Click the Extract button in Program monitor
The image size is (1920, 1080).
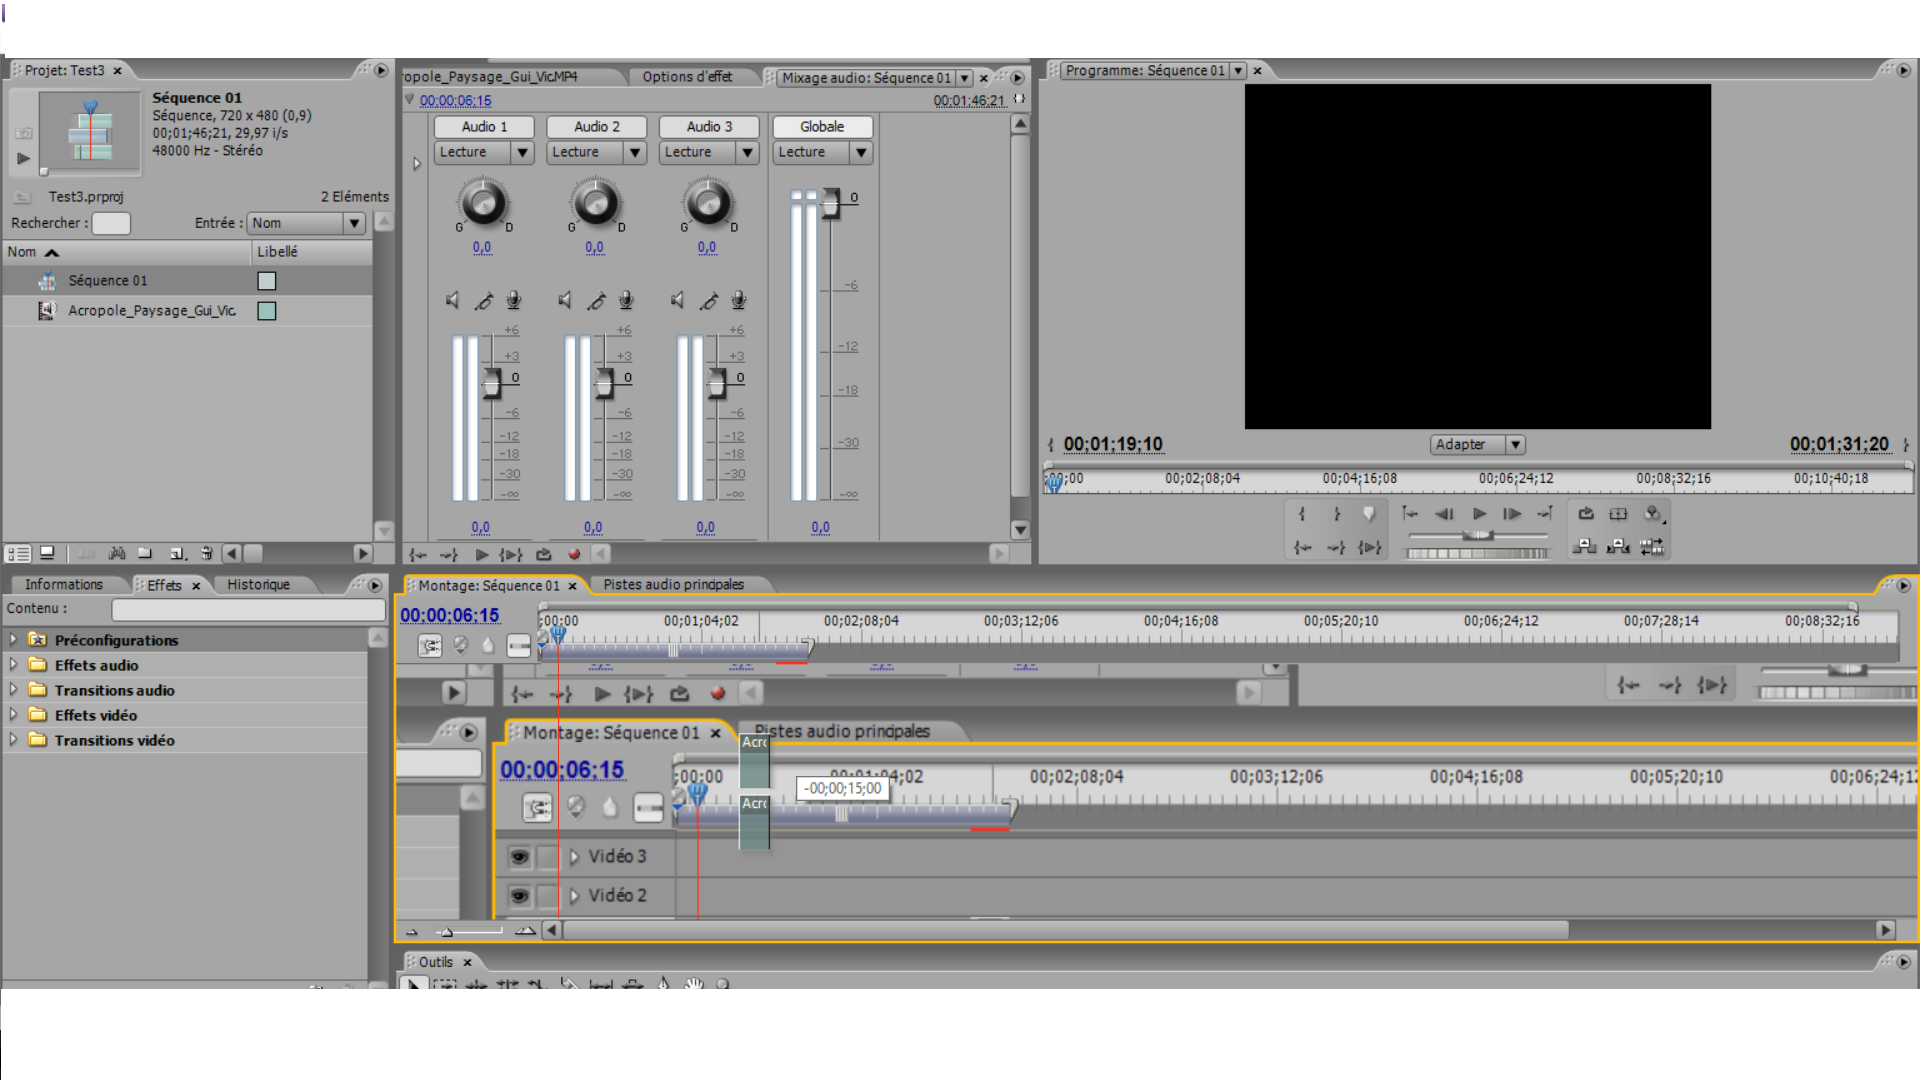tap(1618, 546)
